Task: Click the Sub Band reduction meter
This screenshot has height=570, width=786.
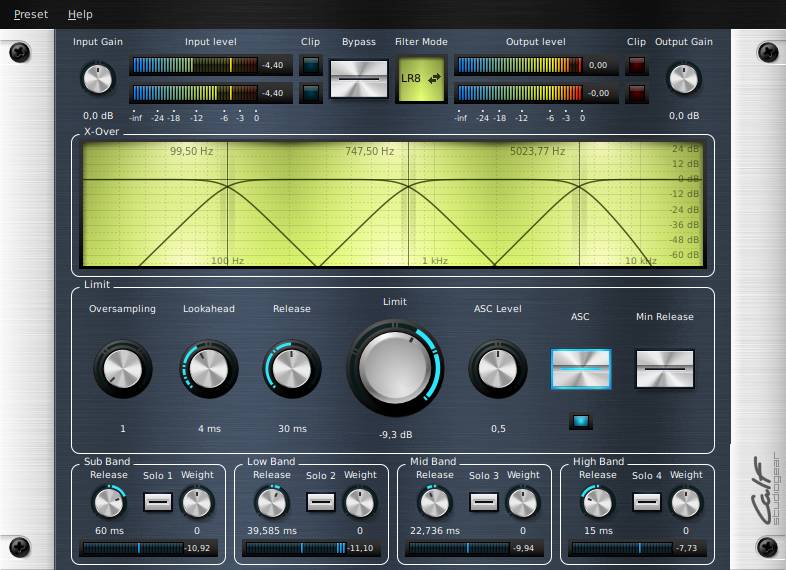Action: click(148, 548)
